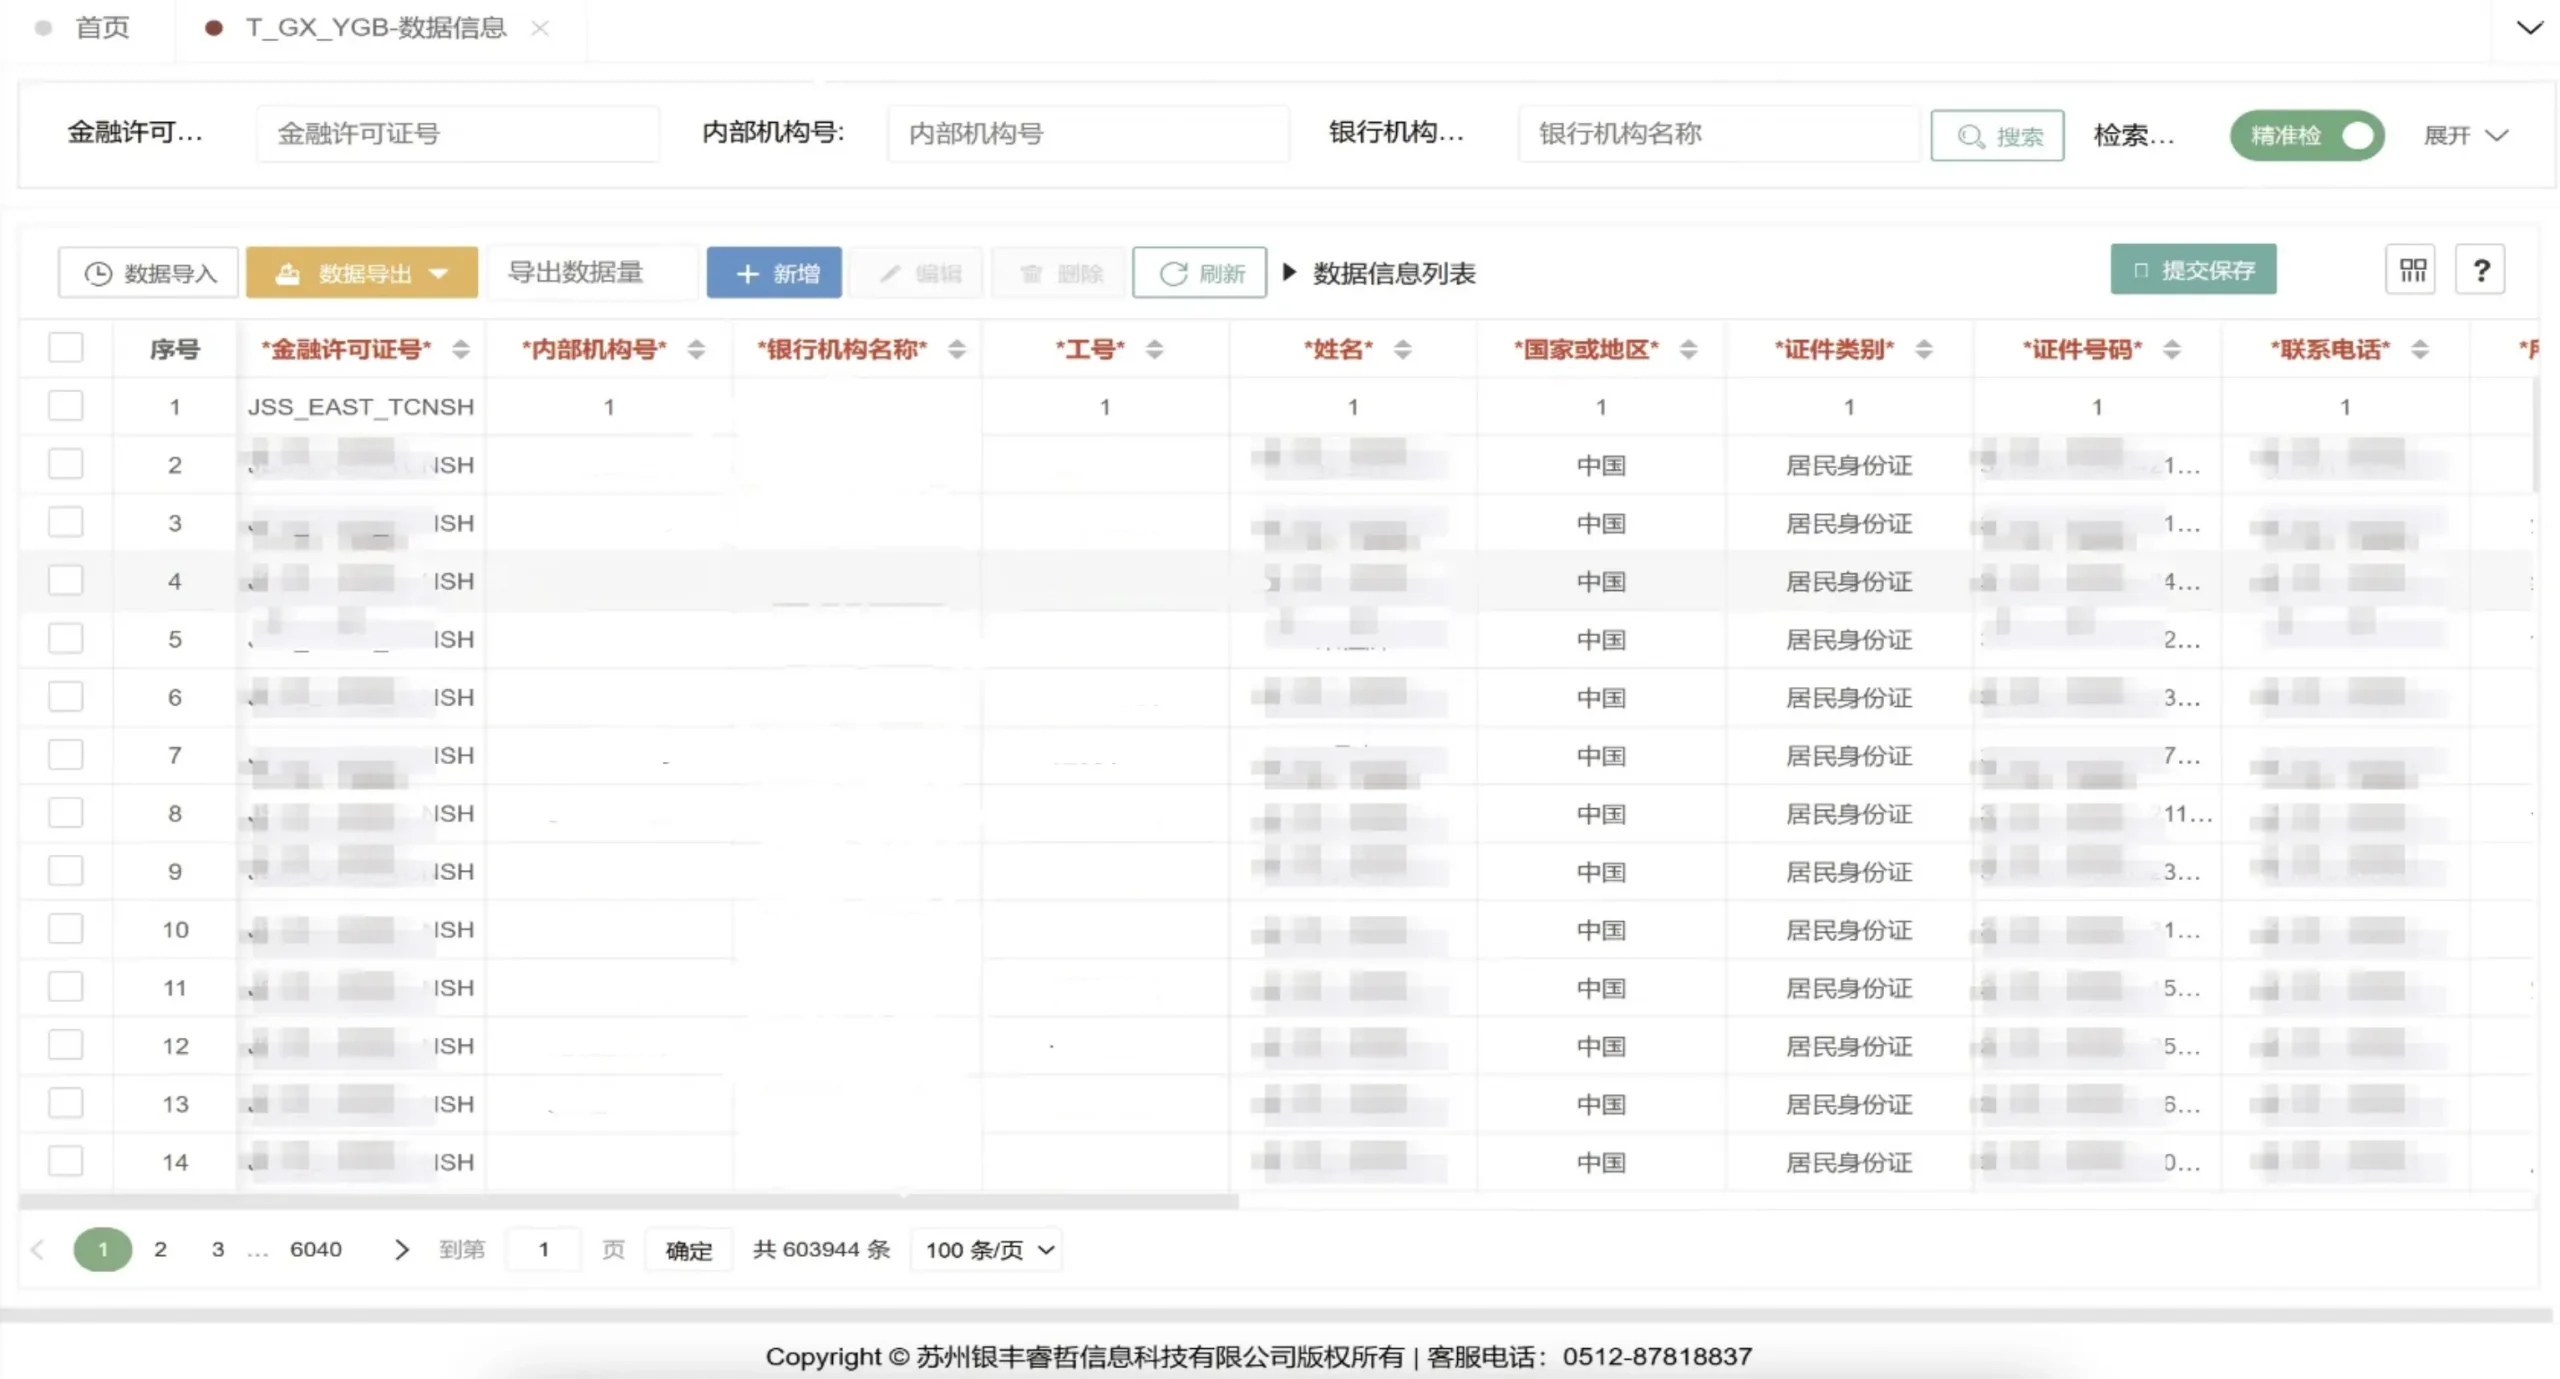This screenshot has width=2560, height=1379.
Task: Click the 数据导入 clock icon button
Action: point(149,273)
